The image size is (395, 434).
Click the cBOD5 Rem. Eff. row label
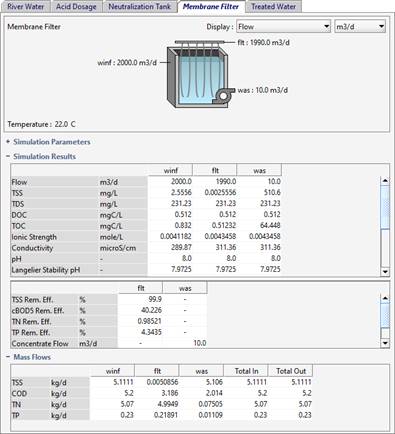(x=38, y=311)
